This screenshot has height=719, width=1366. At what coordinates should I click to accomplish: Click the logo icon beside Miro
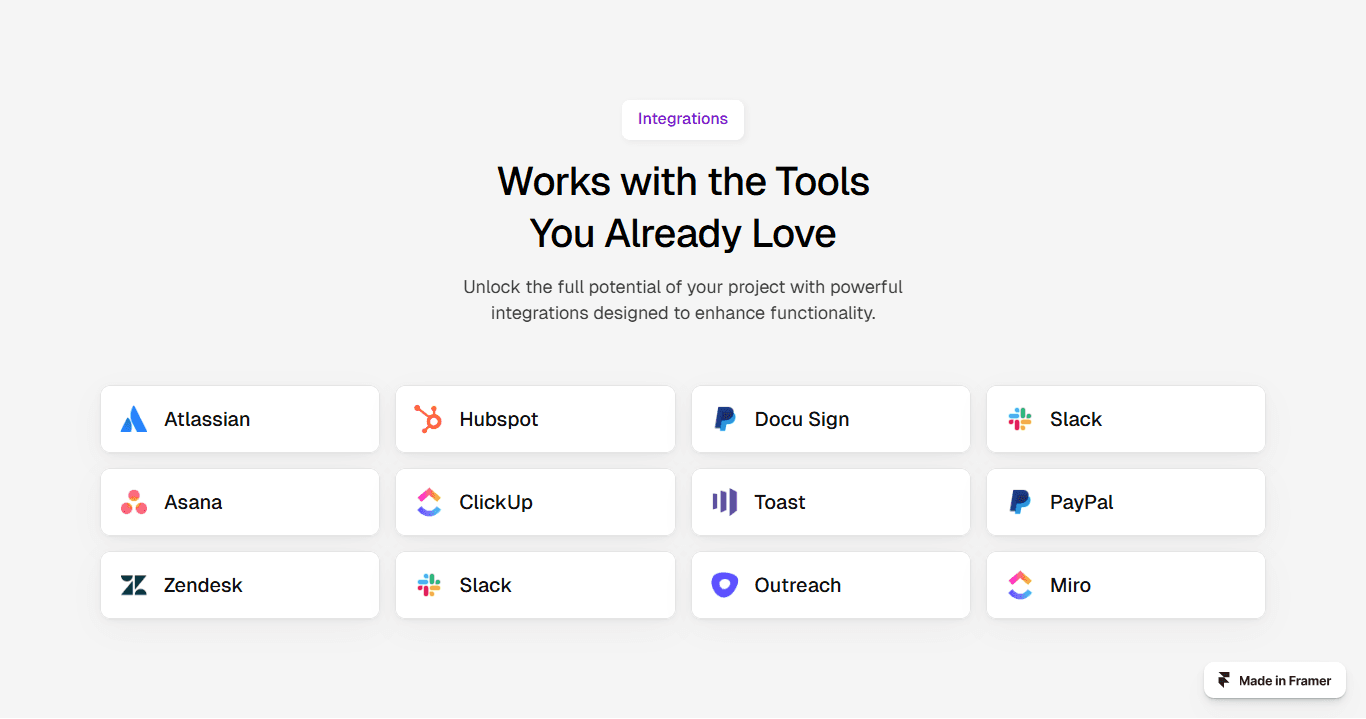pos(1020,585)
